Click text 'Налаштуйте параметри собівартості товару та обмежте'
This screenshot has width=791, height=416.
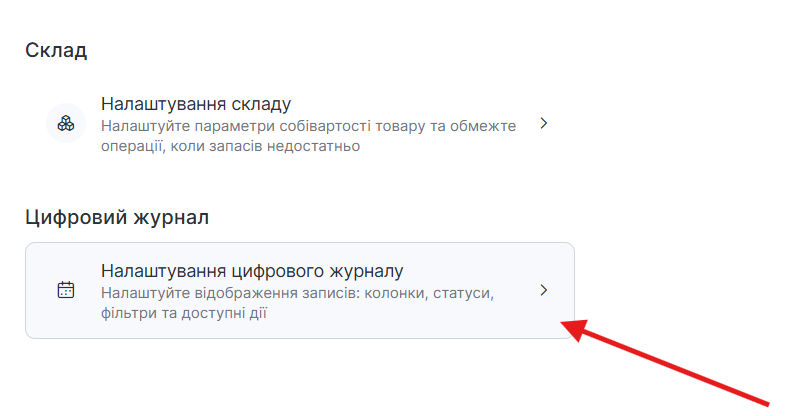click(x=308, y=126)
